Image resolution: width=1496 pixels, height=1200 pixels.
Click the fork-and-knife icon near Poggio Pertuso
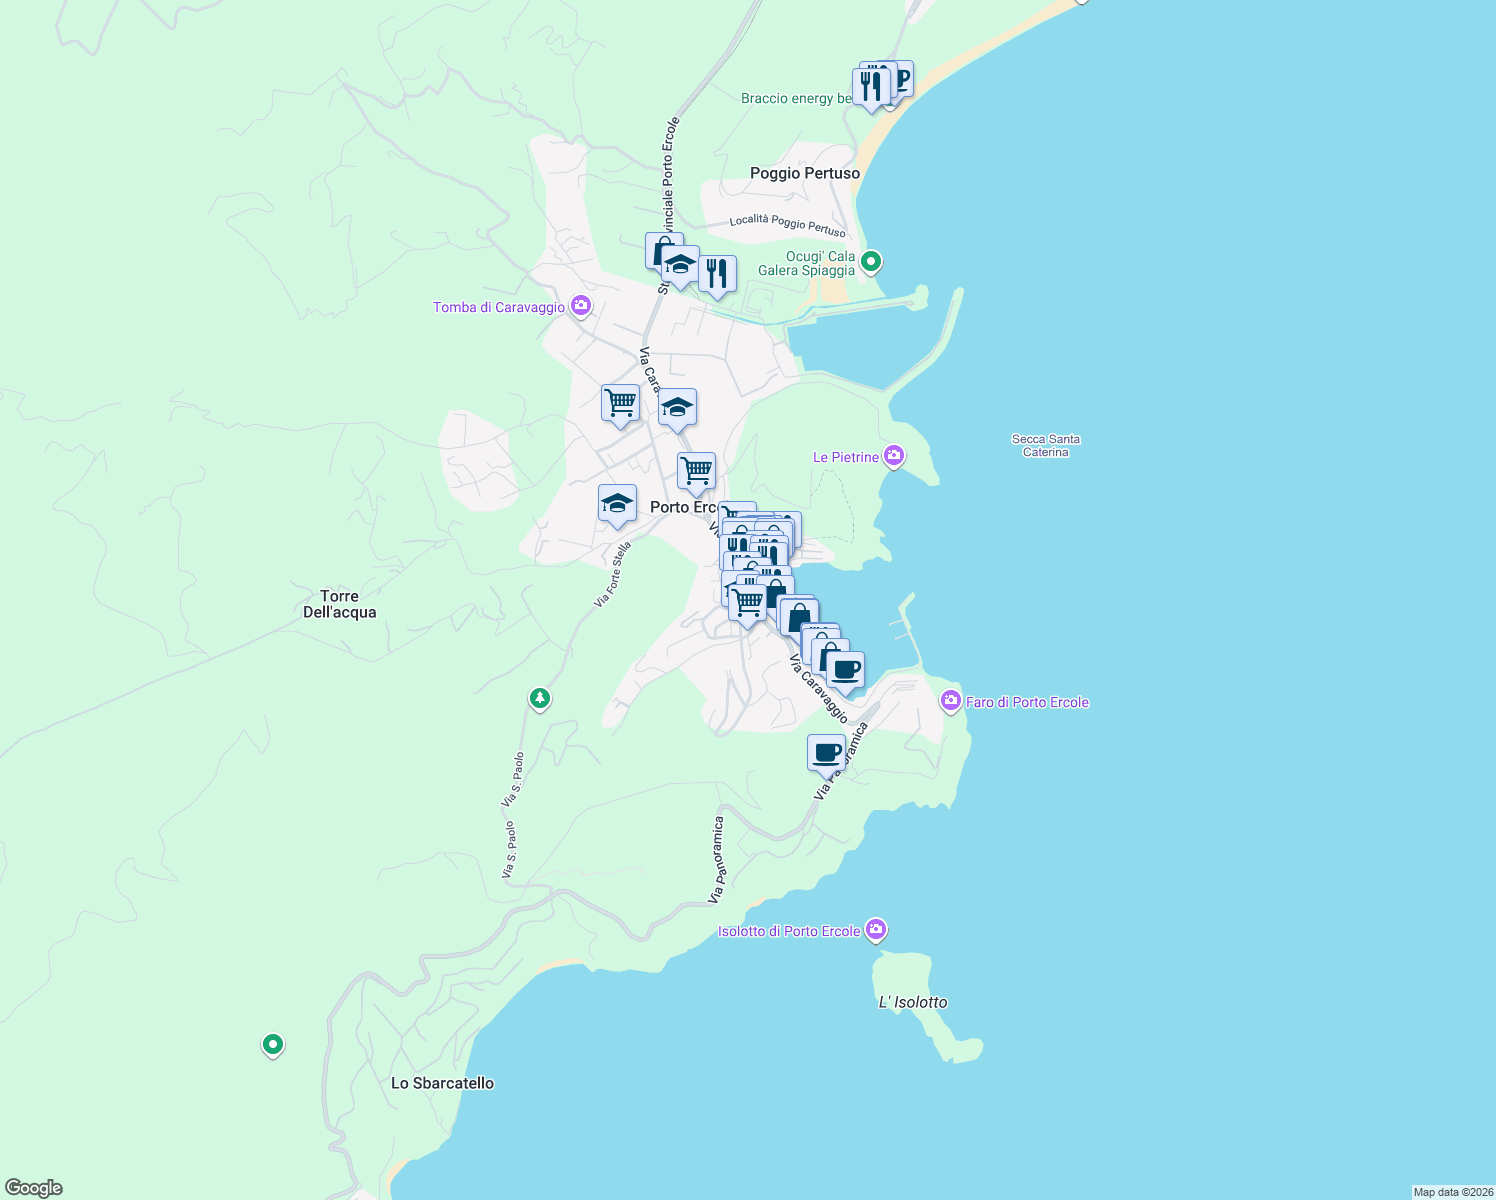point(717,272)
